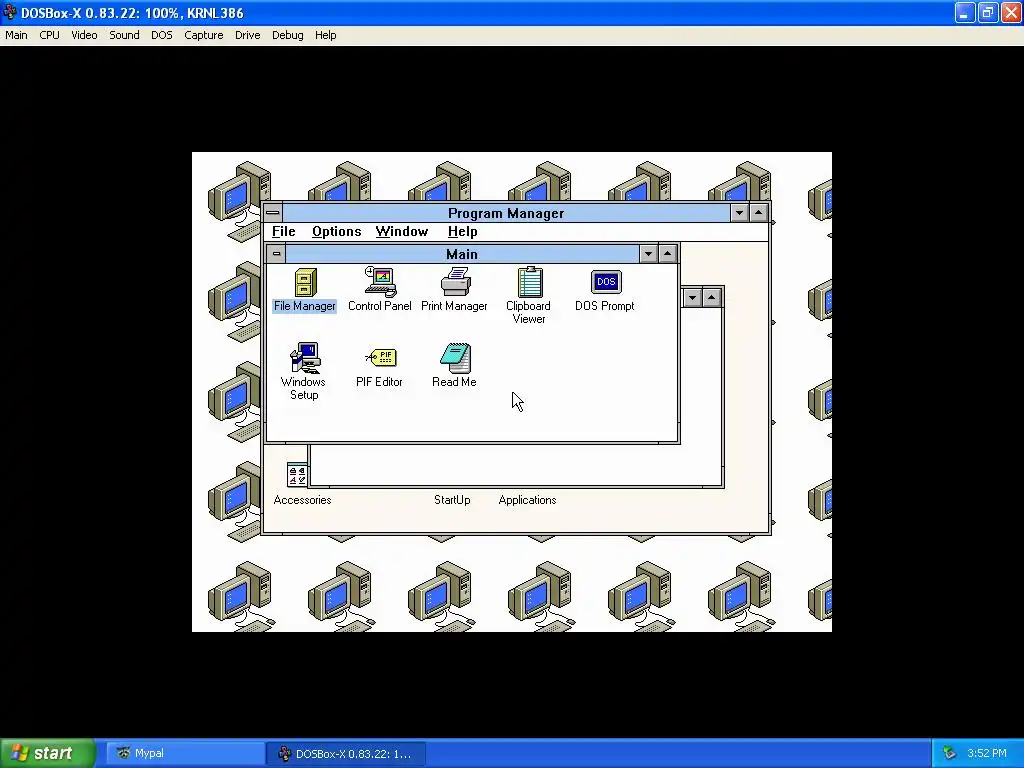Select the Read Me icon
1024x768 pixels.
(455, 358)
